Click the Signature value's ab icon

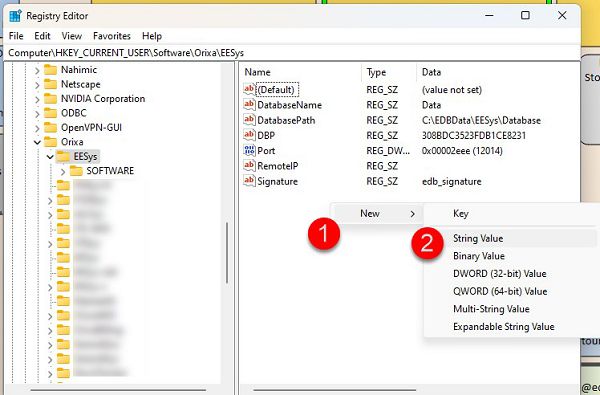click(249, 181)
